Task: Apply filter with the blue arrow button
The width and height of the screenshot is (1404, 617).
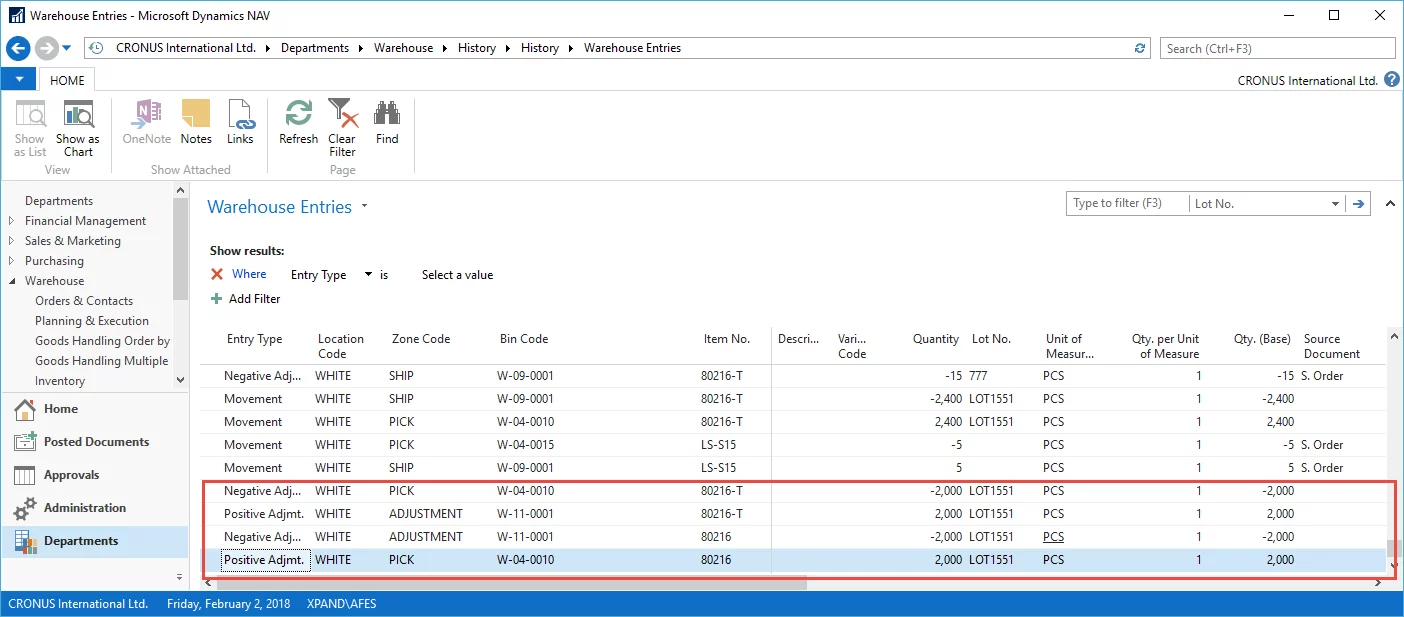Action: [x=1358, y=204]
